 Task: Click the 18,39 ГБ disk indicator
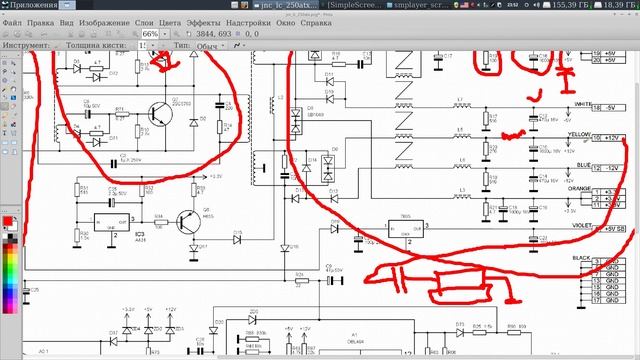(617, 5)
